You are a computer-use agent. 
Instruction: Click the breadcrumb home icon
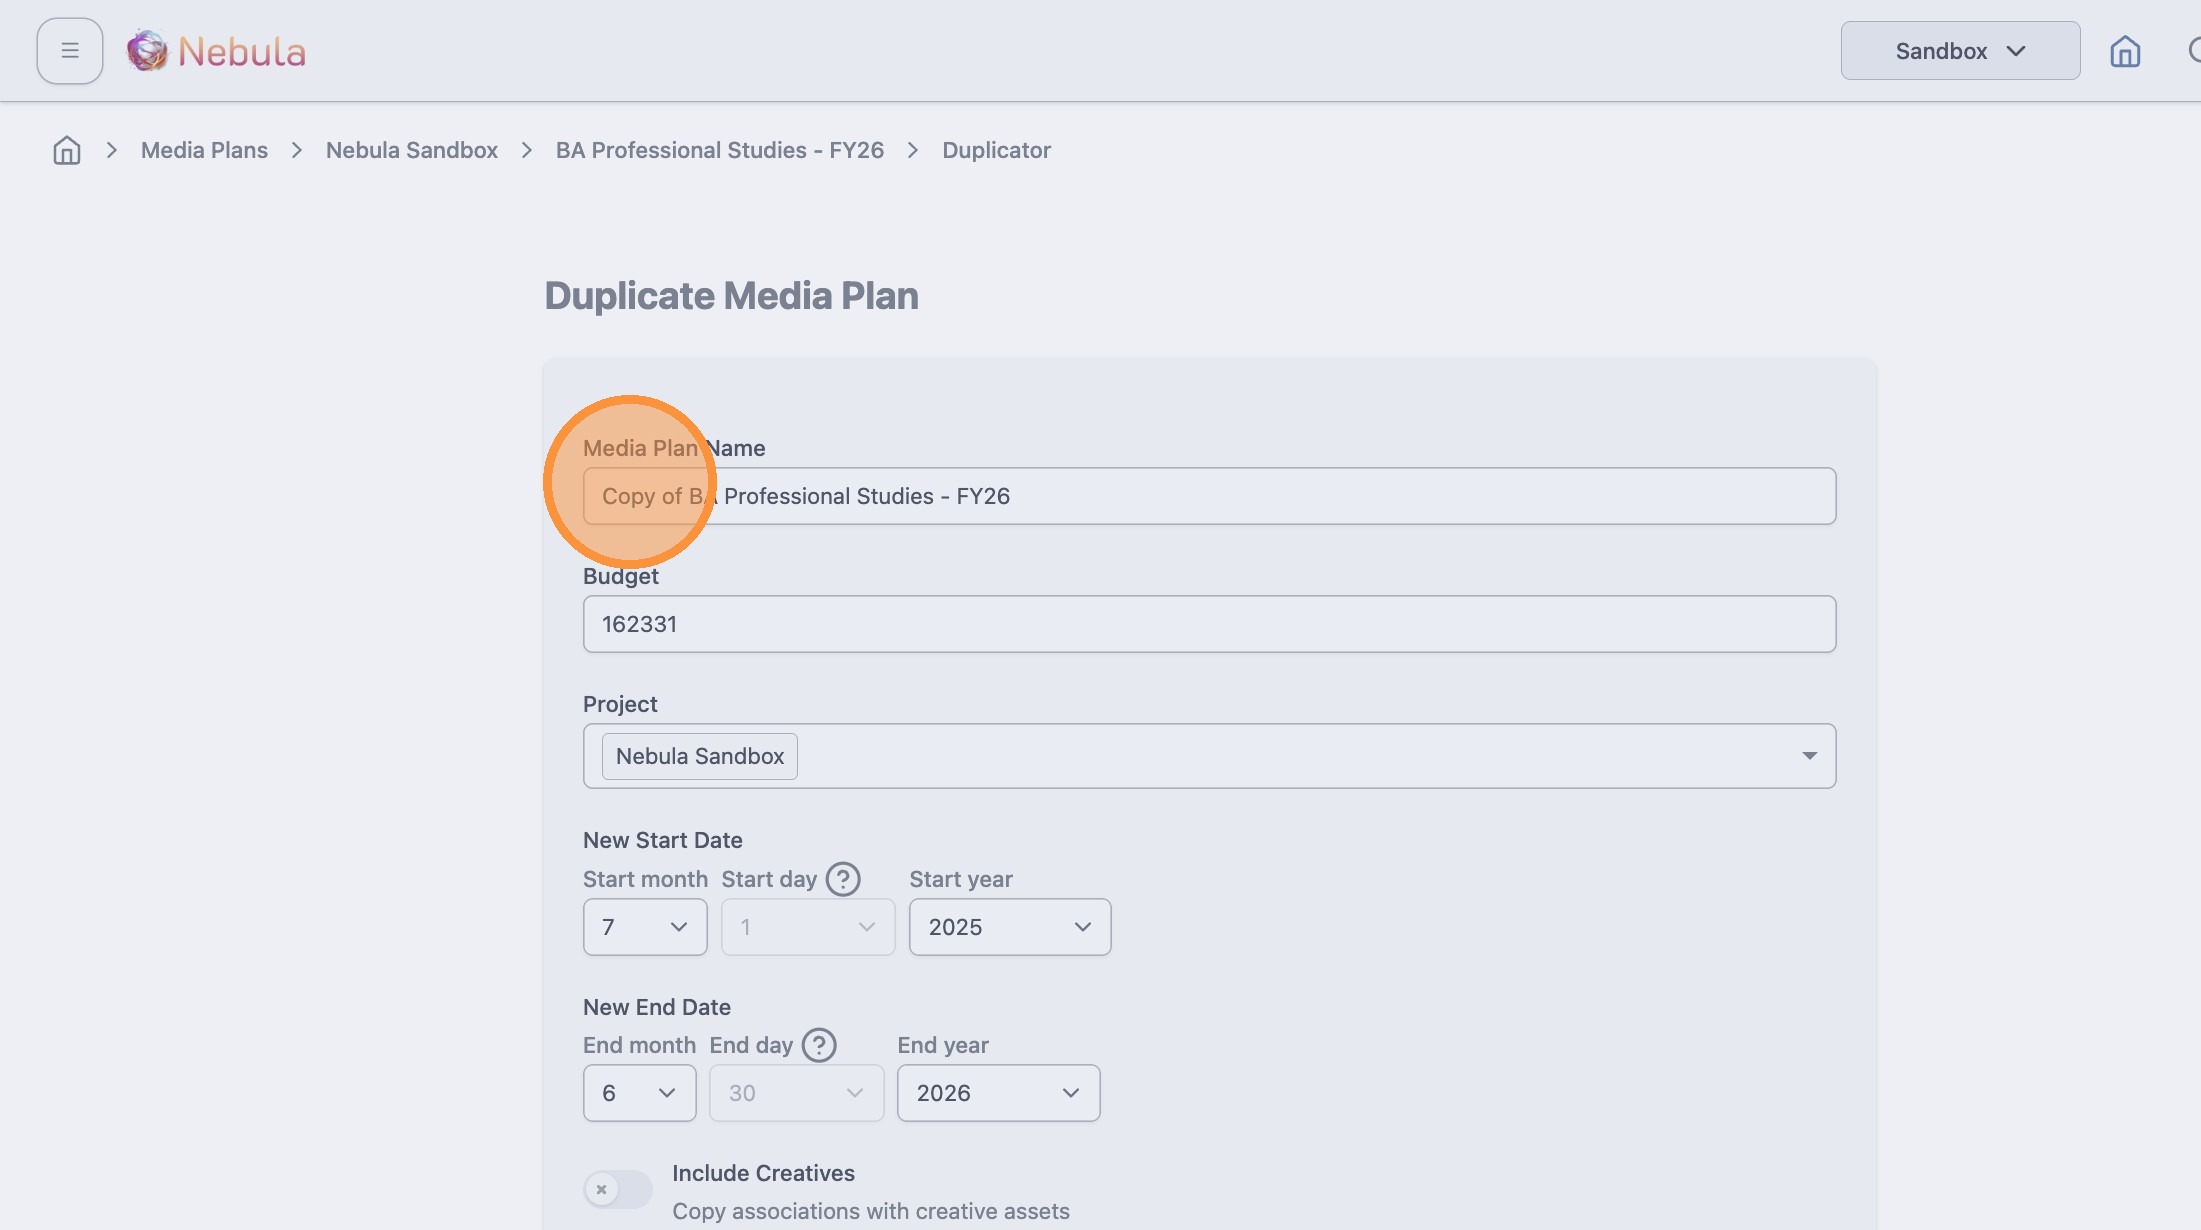coord(67,150)
